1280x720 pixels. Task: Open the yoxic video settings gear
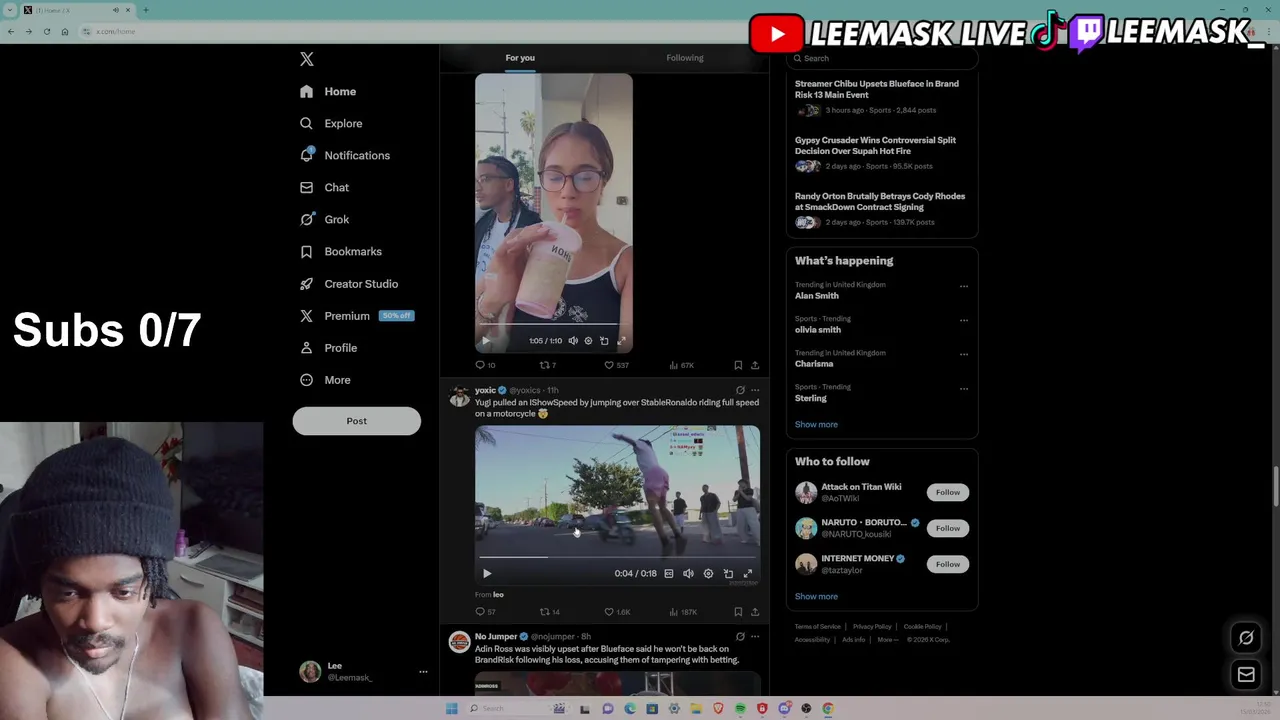tap(708, 573)
